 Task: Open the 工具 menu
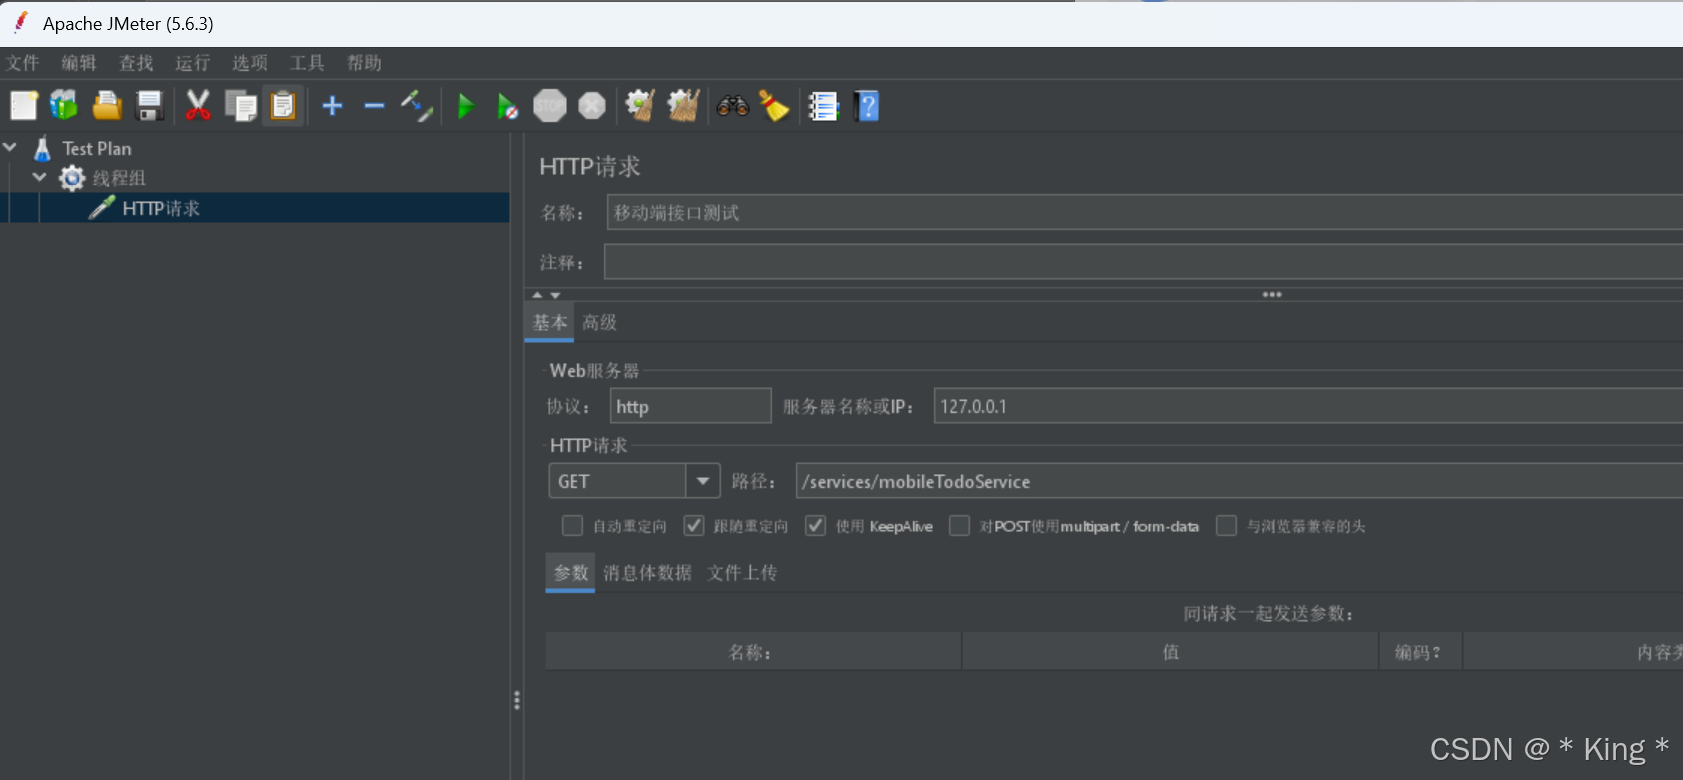[x=307, y=63]
